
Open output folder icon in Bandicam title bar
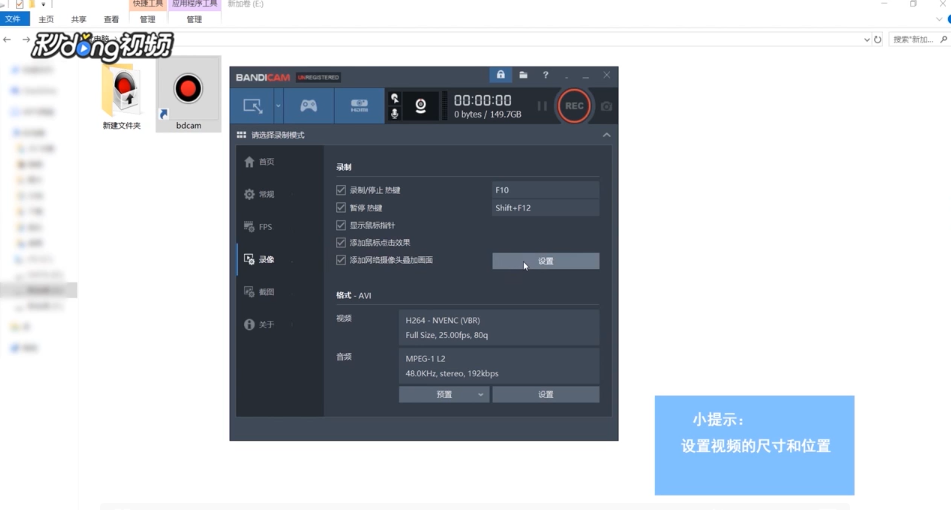click(x=523, y=75)
